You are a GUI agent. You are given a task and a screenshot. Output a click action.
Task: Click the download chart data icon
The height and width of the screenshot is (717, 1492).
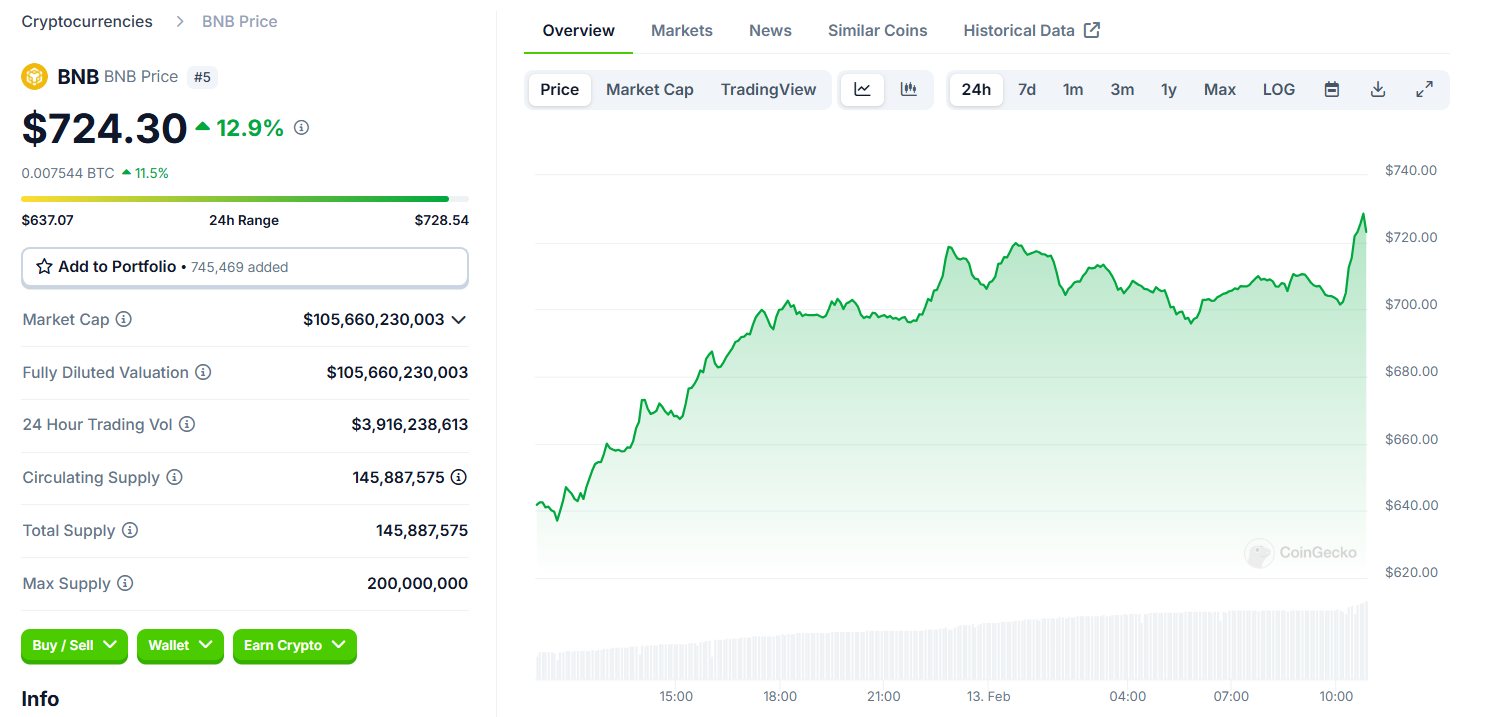pyautogui.click(x=1378, y=89)
